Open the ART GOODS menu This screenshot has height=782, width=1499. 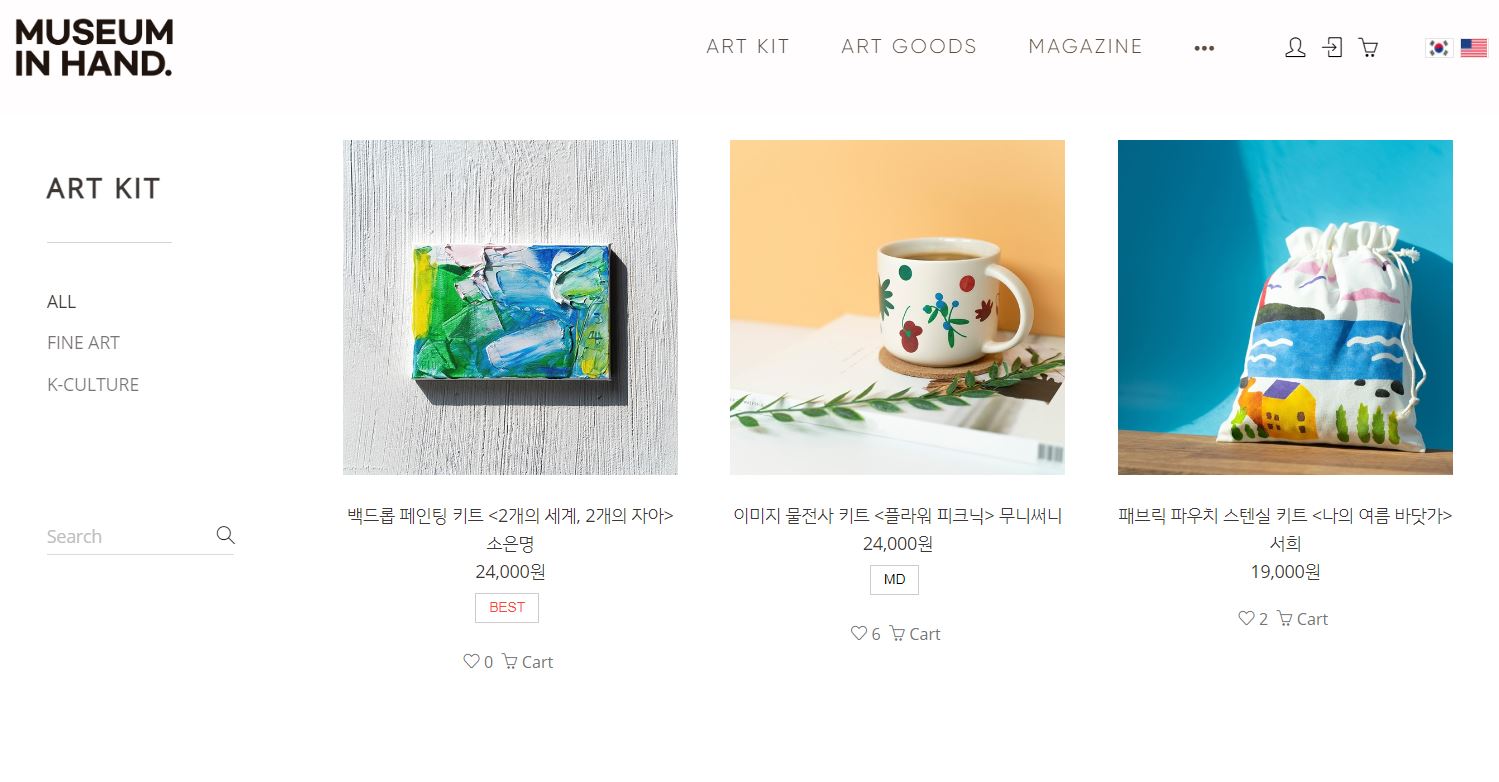click(909, 47)
